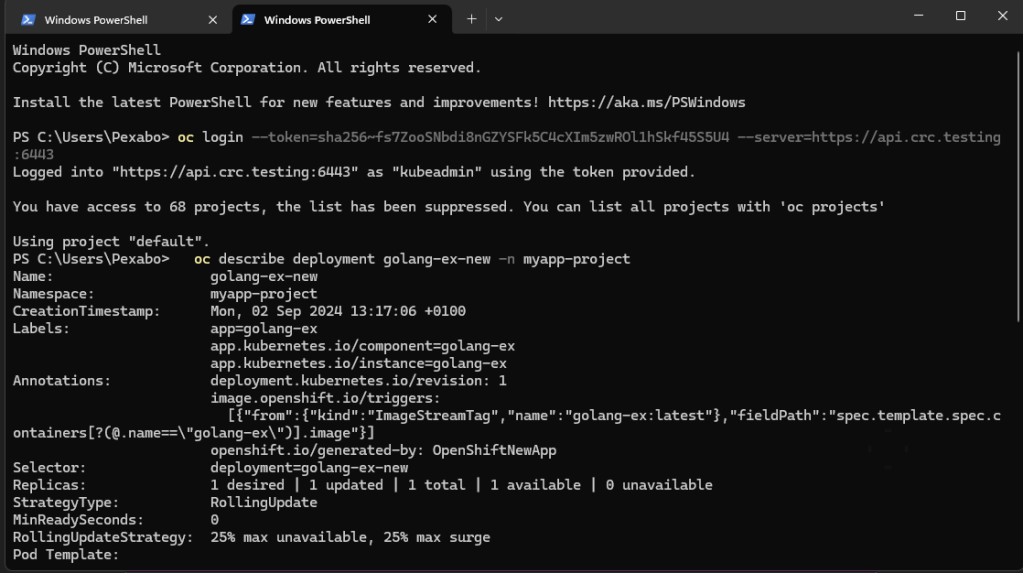Close the first Windows PowerShell tab
Screen dimensions: 1023x573
[213, 20]
